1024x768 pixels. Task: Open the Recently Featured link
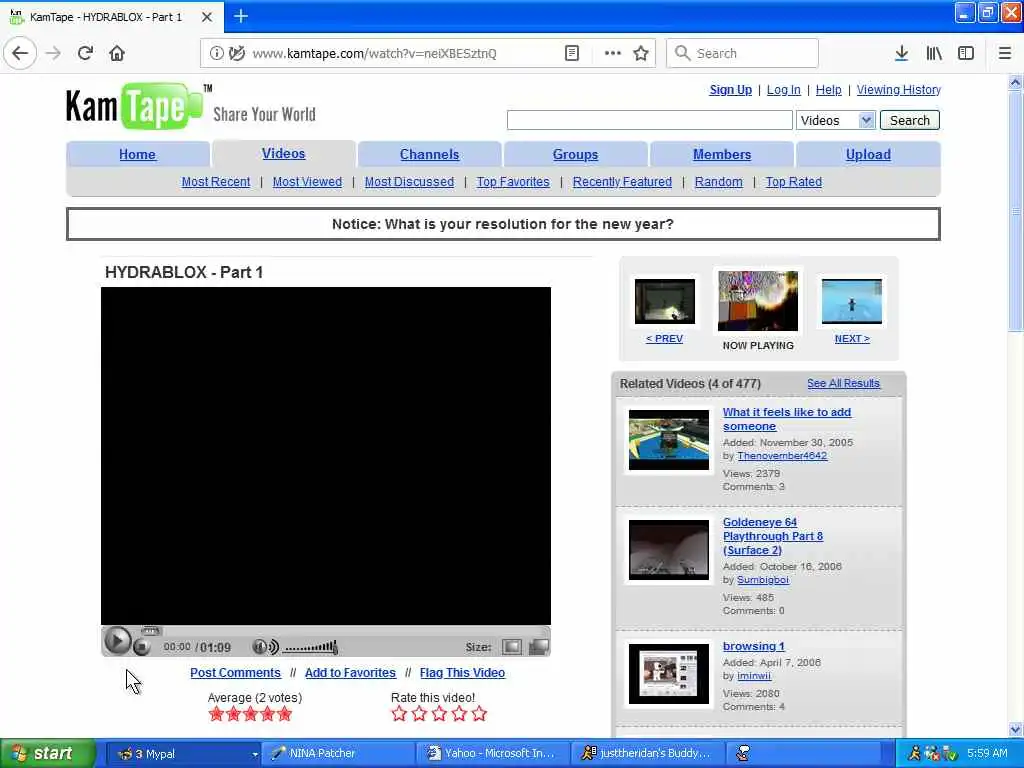click(622, 182)
